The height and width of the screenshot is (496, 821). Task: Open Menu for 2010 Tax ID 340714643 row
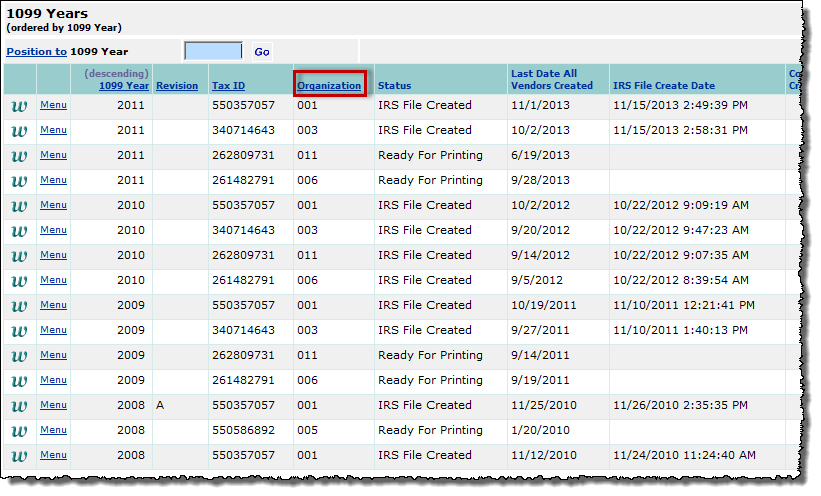[x=53, y=230]
